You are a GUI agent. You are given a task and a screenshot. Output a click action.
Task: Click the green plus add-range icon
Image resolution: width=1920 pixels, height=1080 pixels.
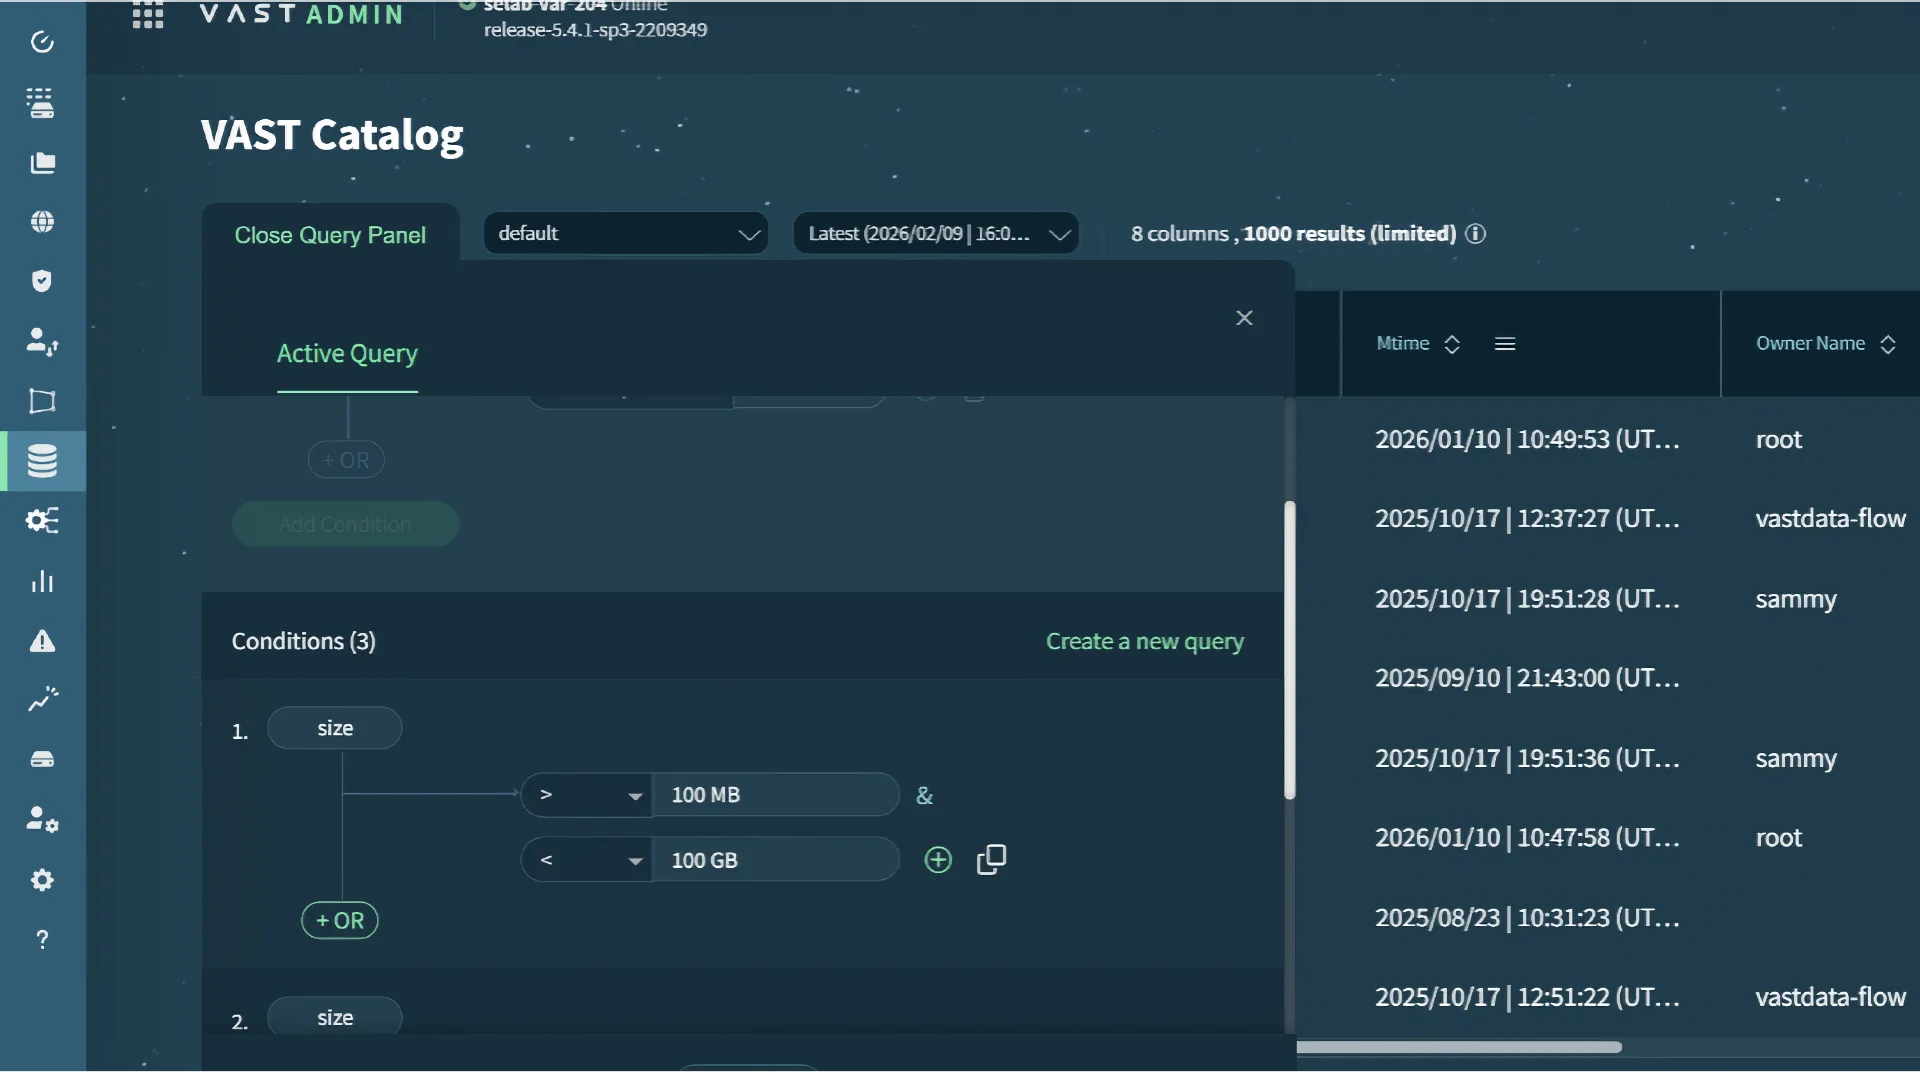(x=938, y=860)
